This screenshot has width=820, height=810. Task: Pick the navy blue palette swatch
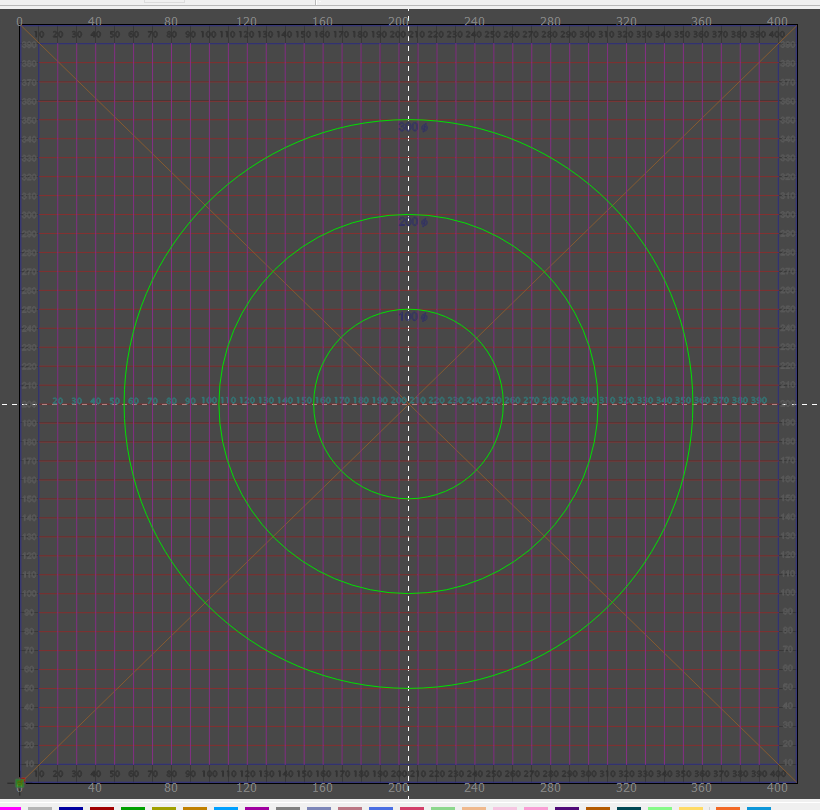71,807
